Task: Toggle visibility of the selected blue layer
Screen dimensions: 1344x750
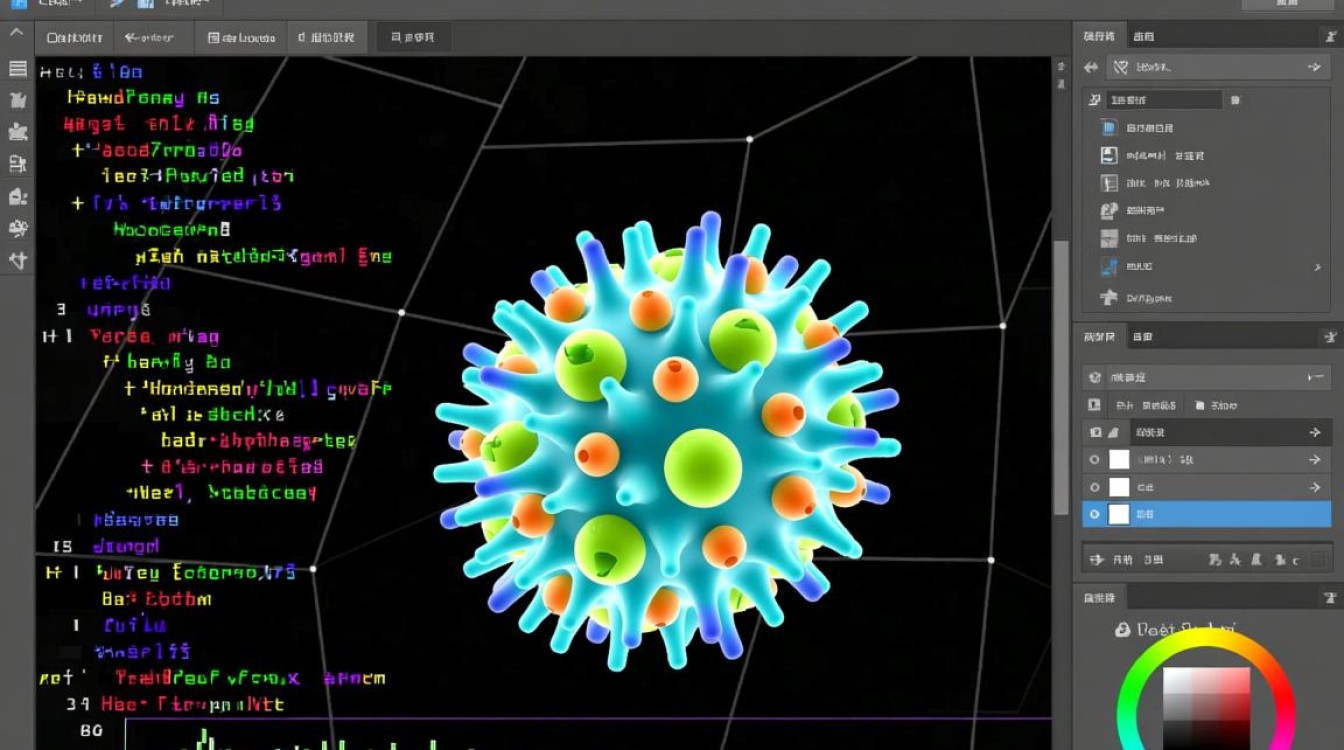Action: pyautogui.click(x=1095, y=514)
